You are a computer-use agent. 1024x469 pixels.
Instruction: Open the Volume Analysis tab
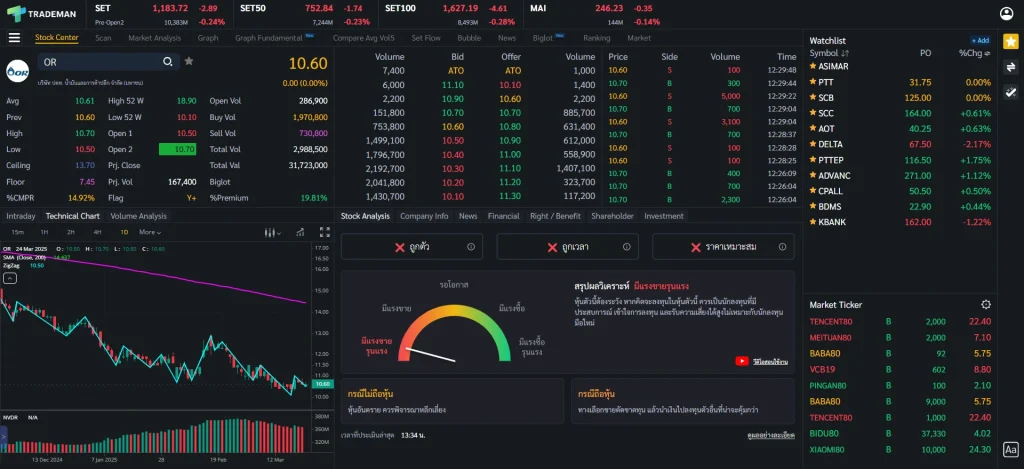point(138,216)
